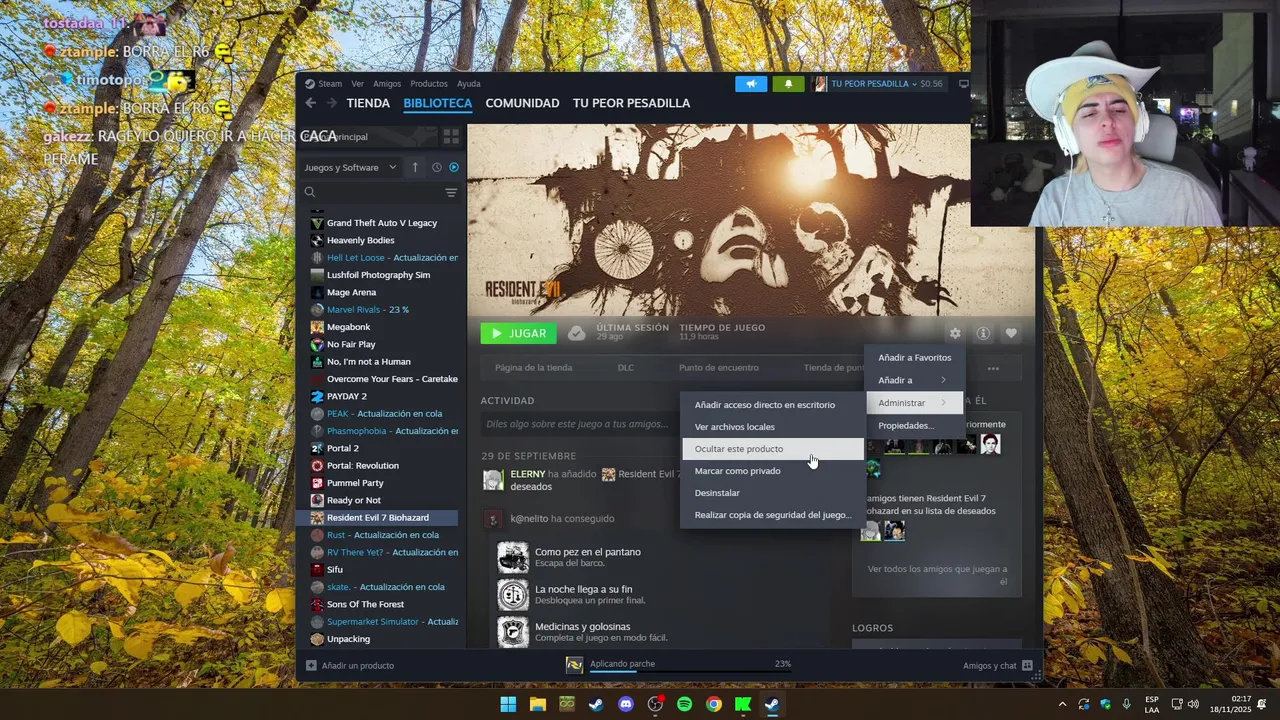Screen dimensions: 1280x720
Task: Click the sort ascending arrow in library filter
Action: [x=415, y=167]
